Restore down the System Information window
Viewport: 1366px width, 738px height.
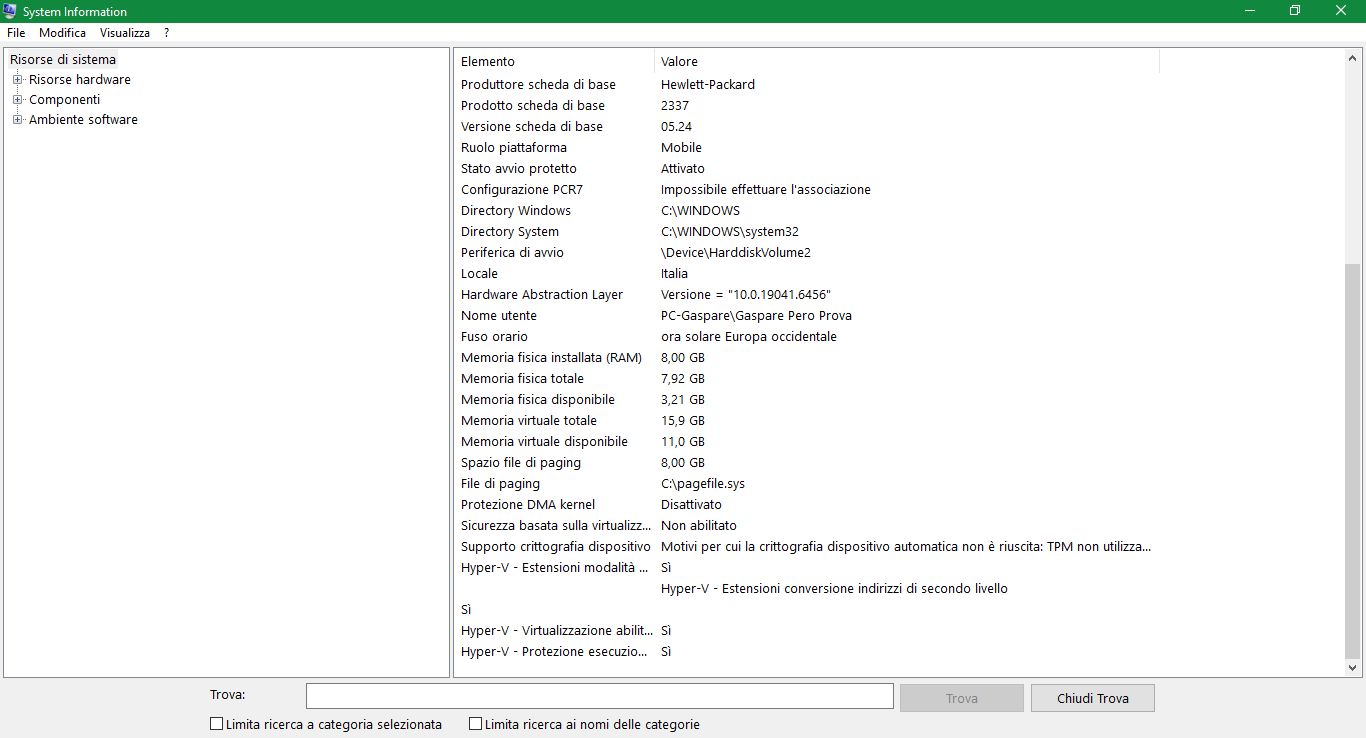[1295, 11]
